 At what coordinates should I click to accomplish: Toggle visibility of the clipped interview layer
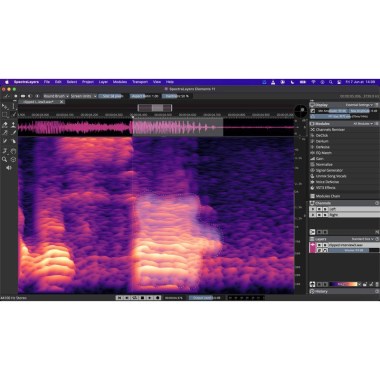point(319,245)
